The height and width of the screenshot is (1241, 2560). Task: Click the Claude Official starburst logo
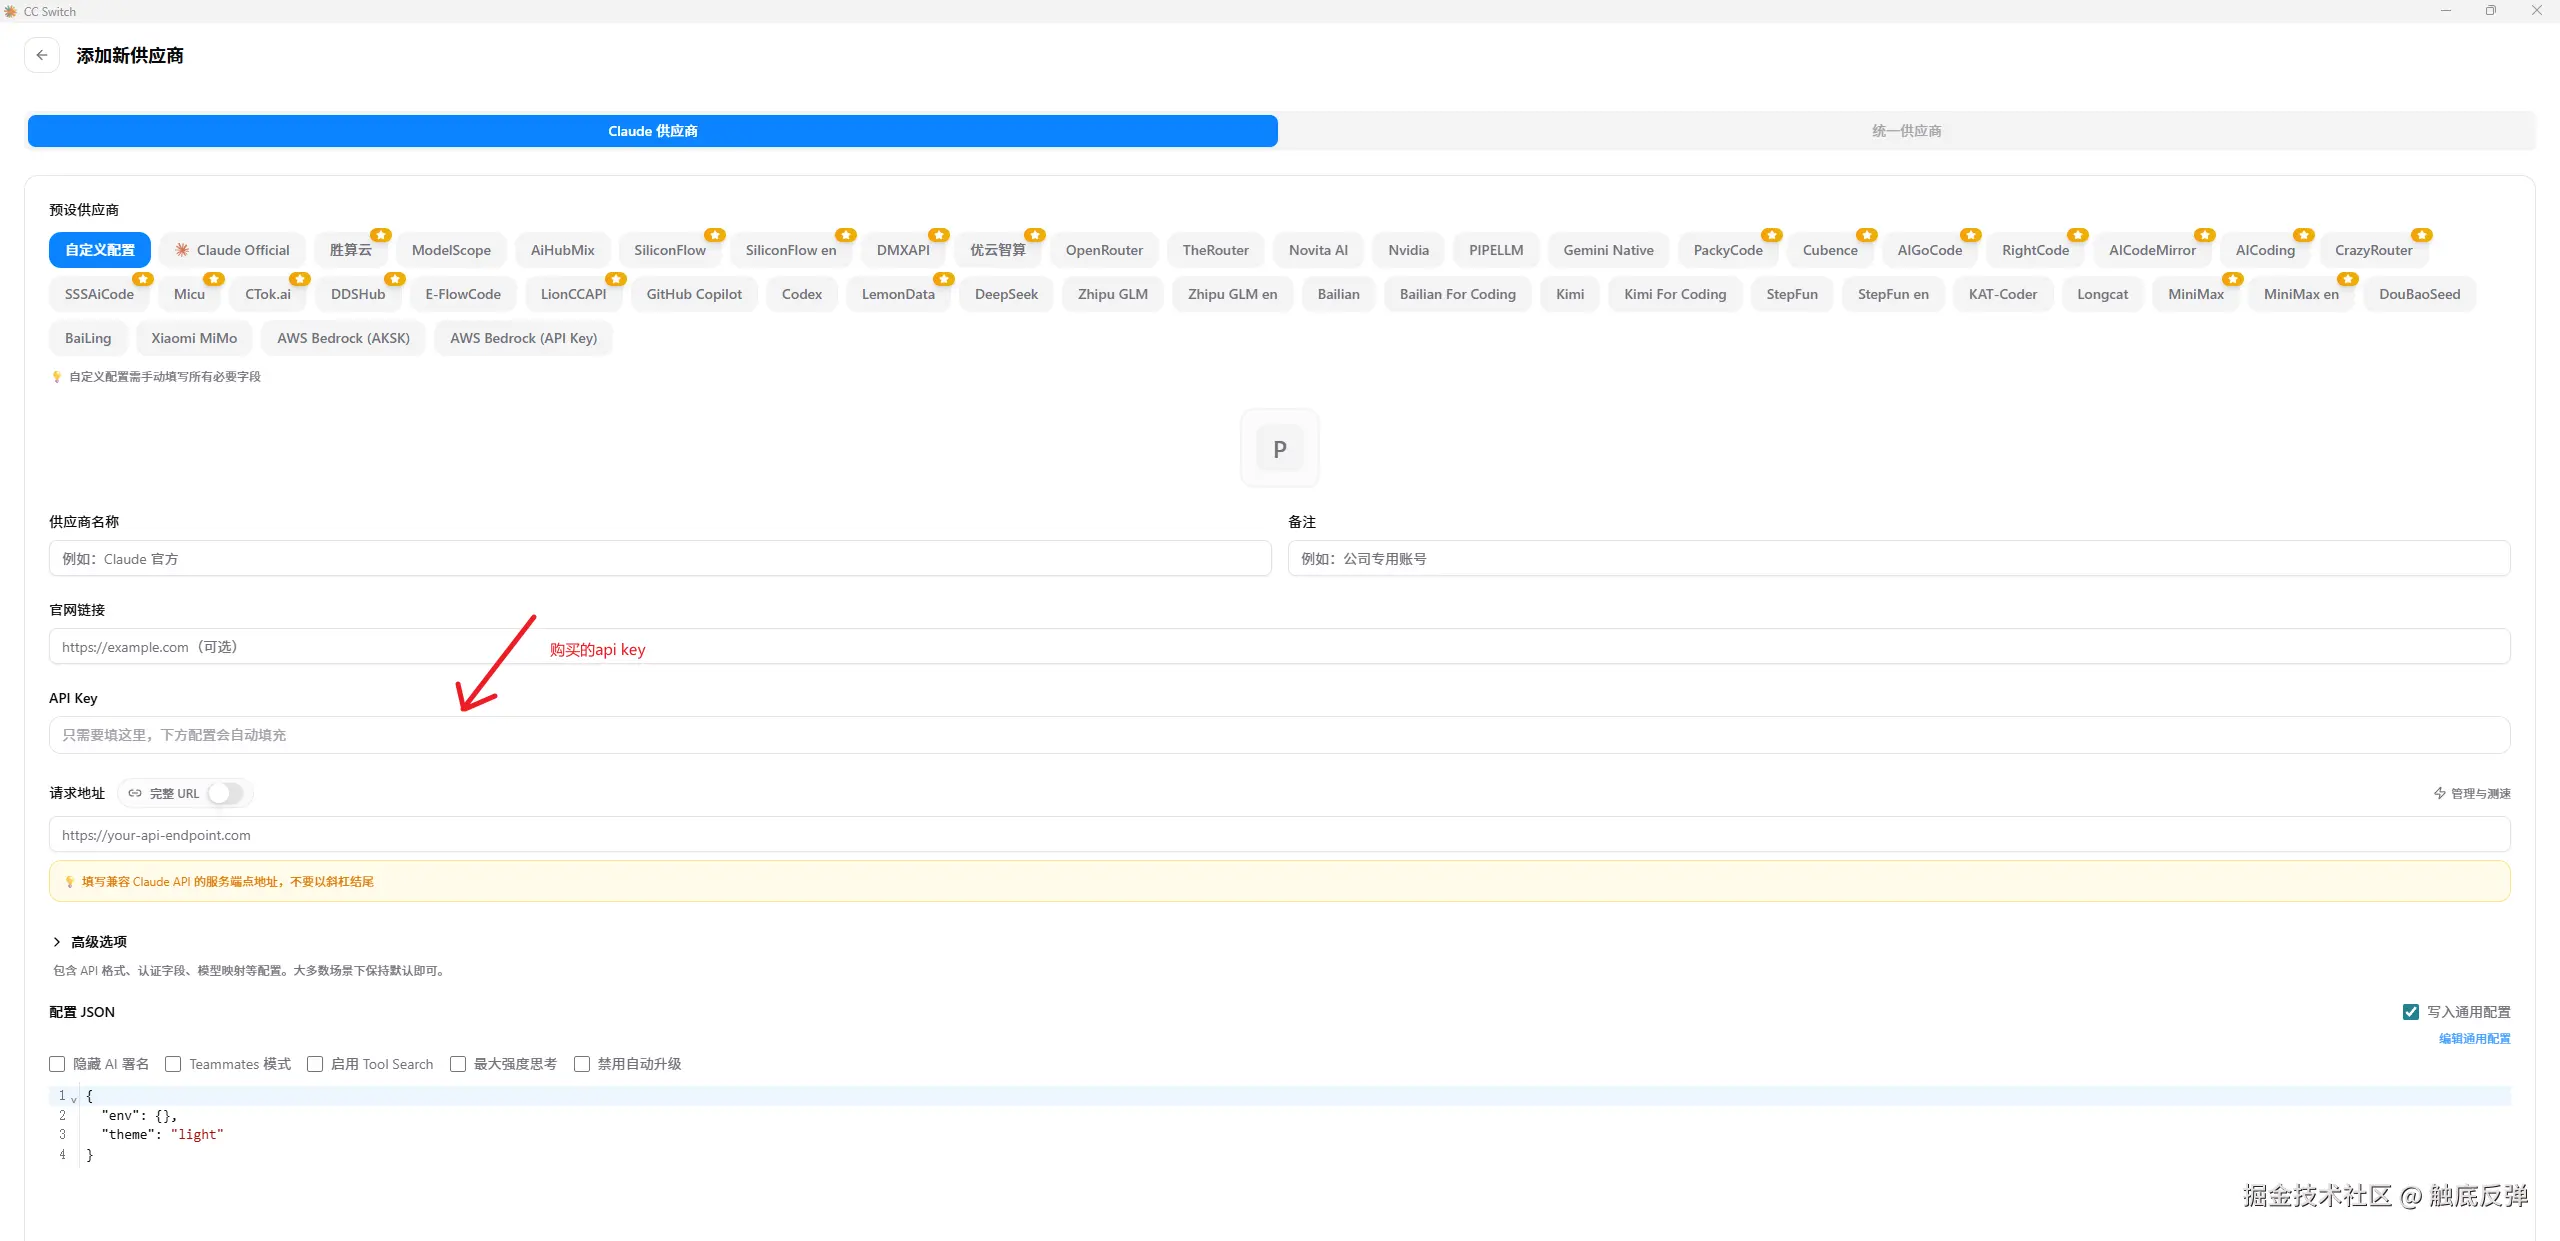click(182, 250)
